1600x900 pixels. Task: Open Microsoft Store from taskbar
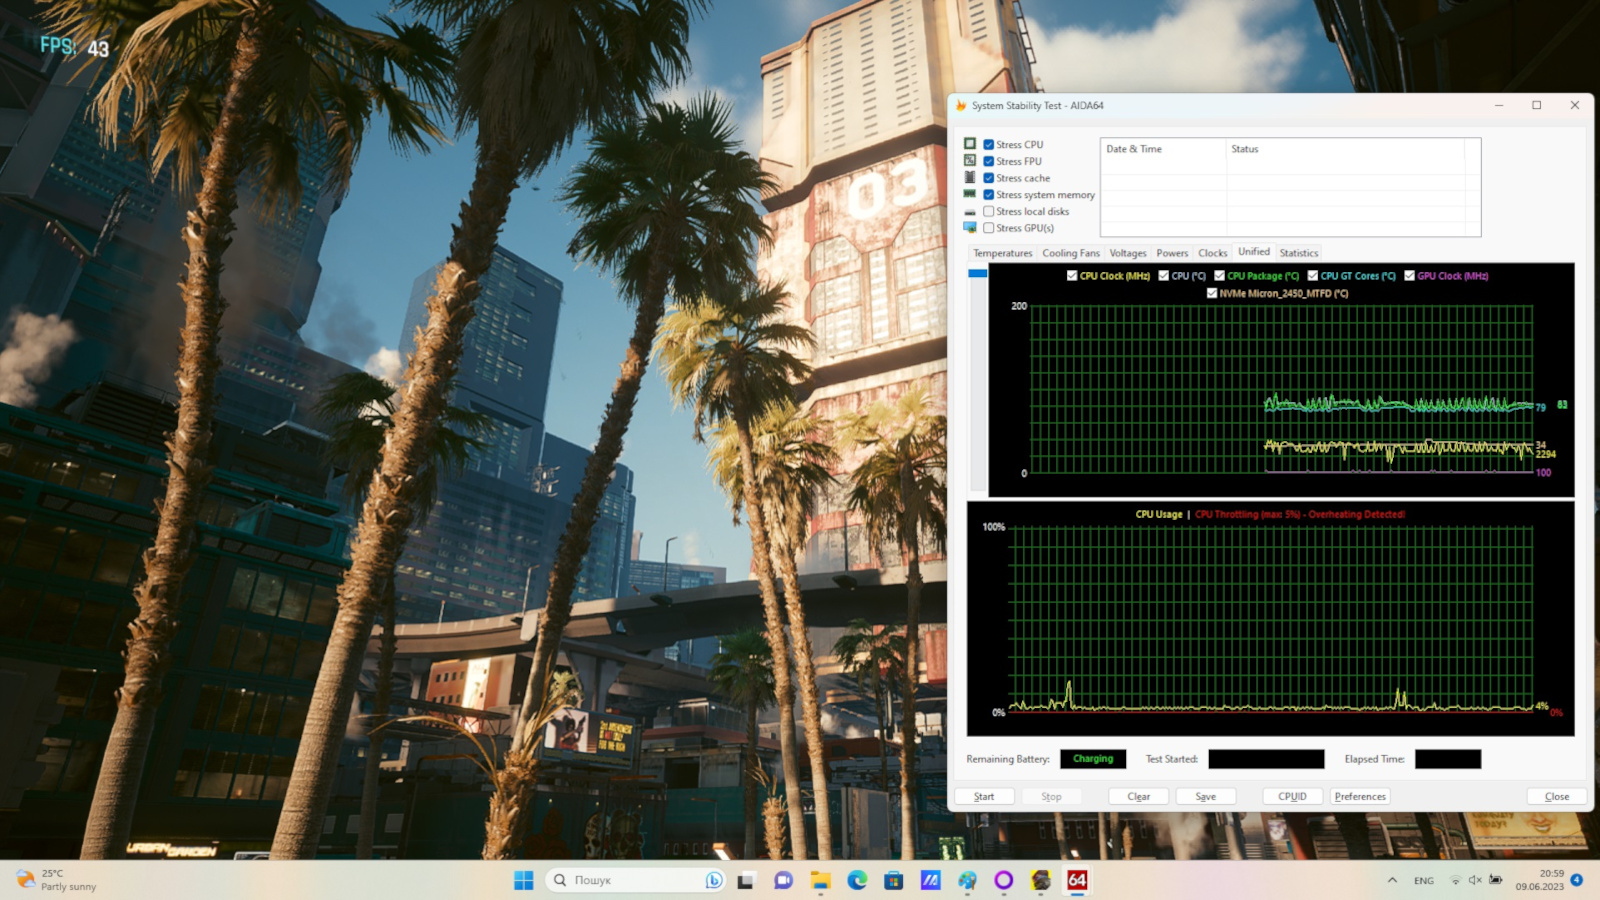click(x=894, y=880)
